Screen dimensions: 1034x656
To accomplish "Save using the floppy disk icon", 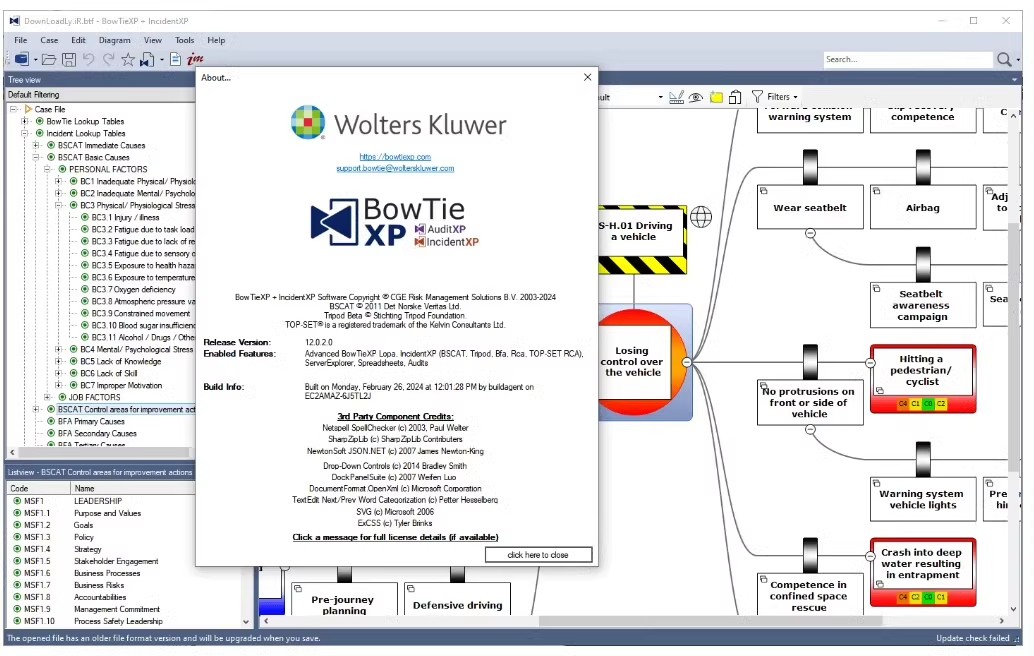I will (69, 59).
